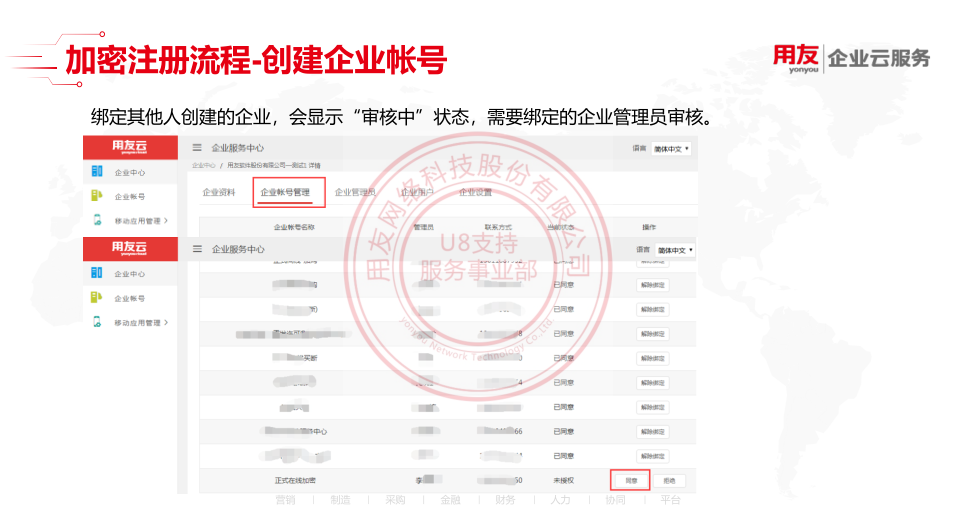Screen dimensions: 956x531
Task: Expand 移动应用管理 chevron in sidebar beside table rows
Action: (166, 323)
